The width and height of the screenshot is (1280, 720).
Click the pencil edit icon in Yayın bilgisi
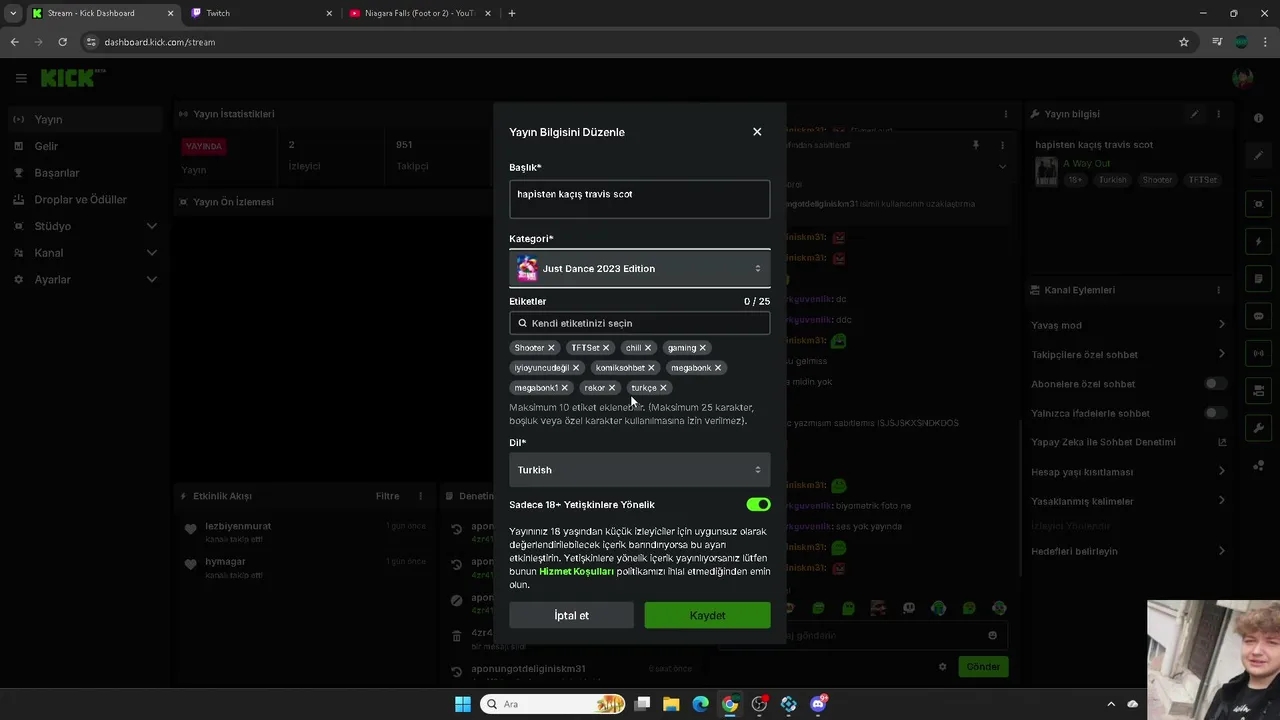[1194, 114]
